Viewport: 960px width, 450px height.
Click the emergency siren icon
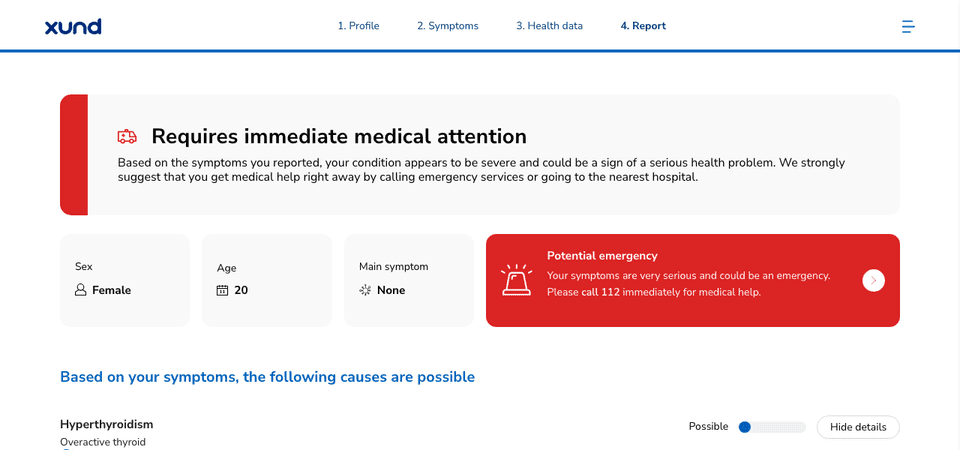coord(516,280)
